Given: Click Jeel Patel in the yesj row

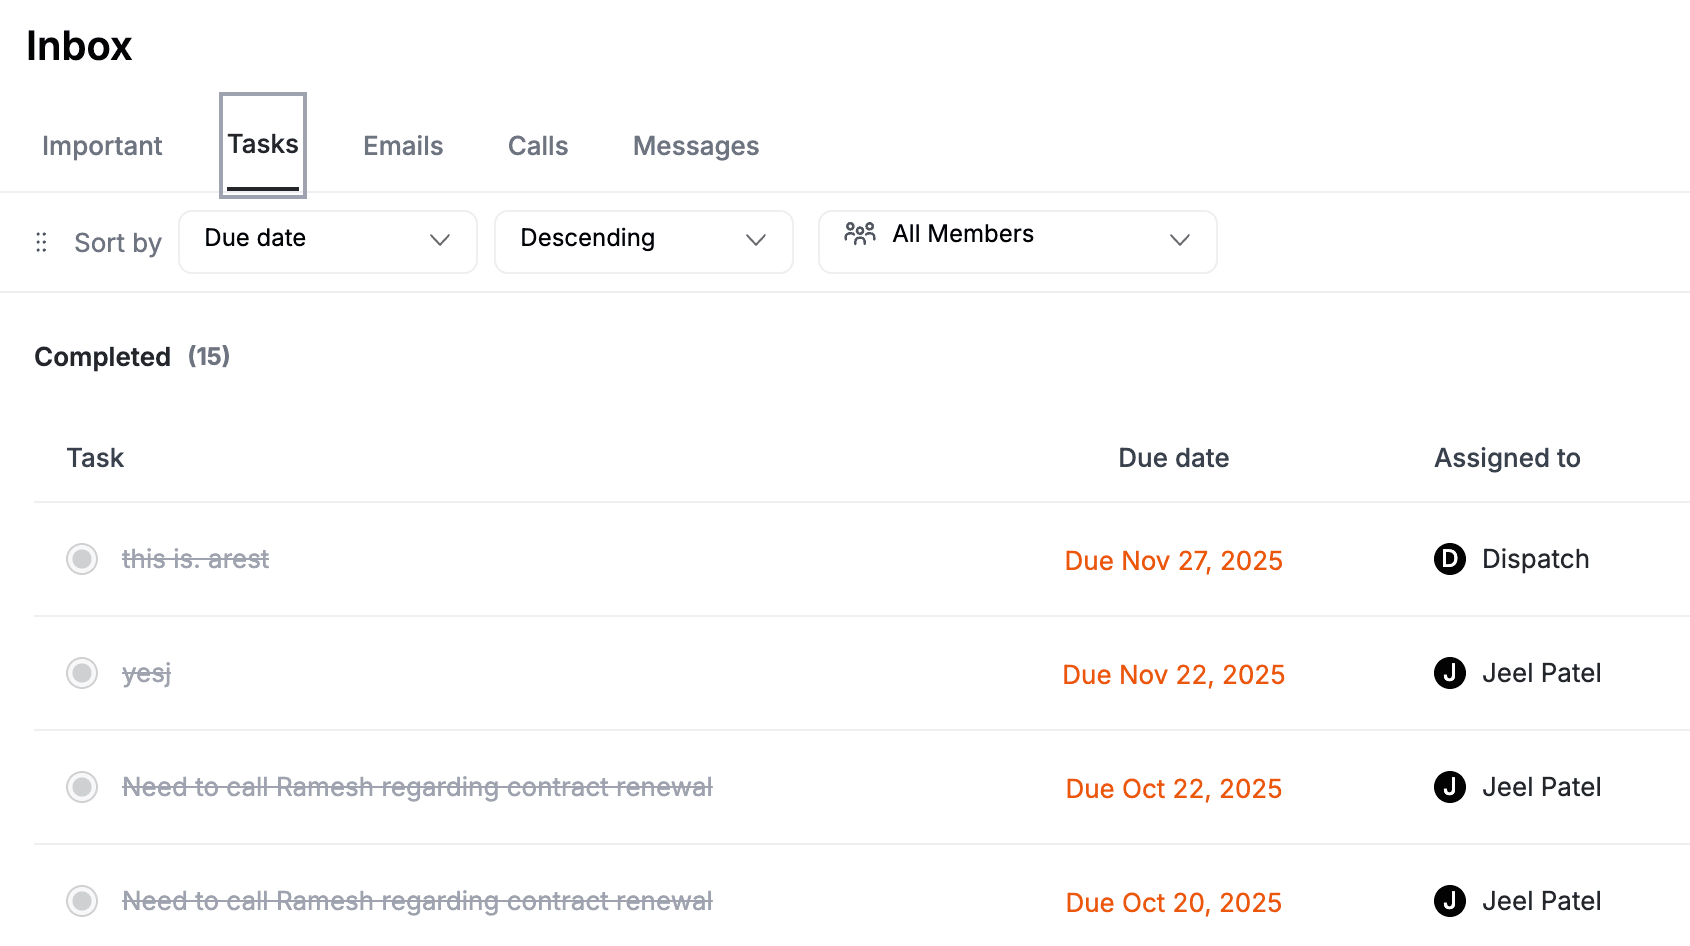Looking at the screenshot, I should coord(1542,673).
